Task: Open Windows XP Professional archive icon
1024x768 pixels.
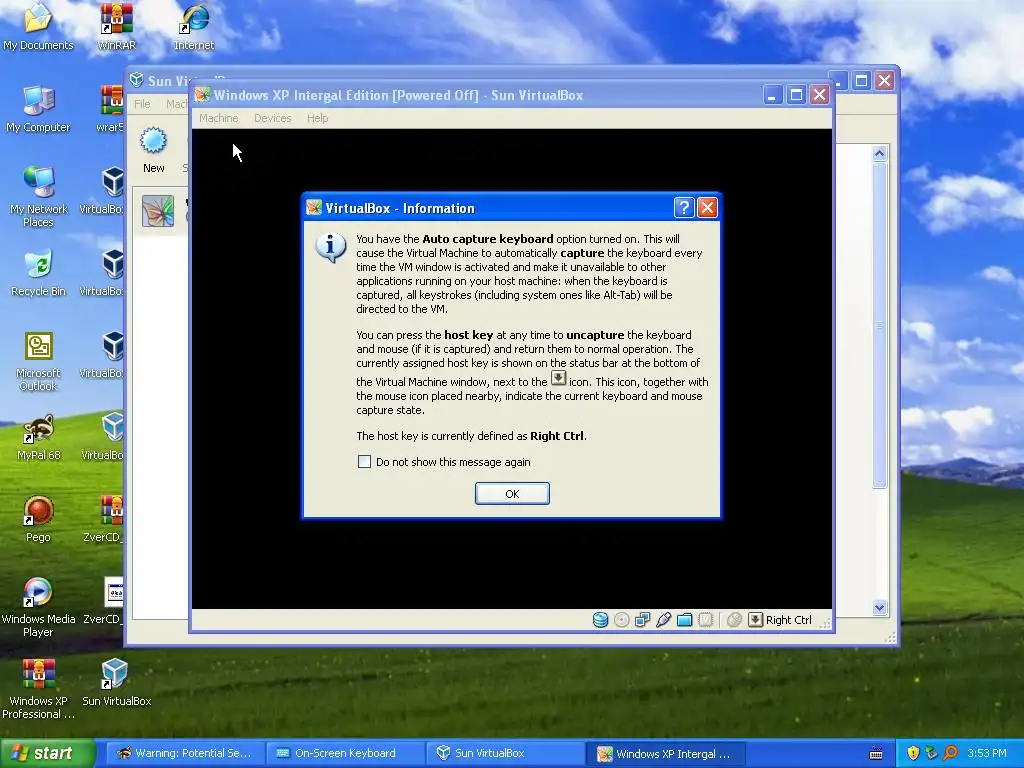Action: pyautogui.click(x=38, y=689)
